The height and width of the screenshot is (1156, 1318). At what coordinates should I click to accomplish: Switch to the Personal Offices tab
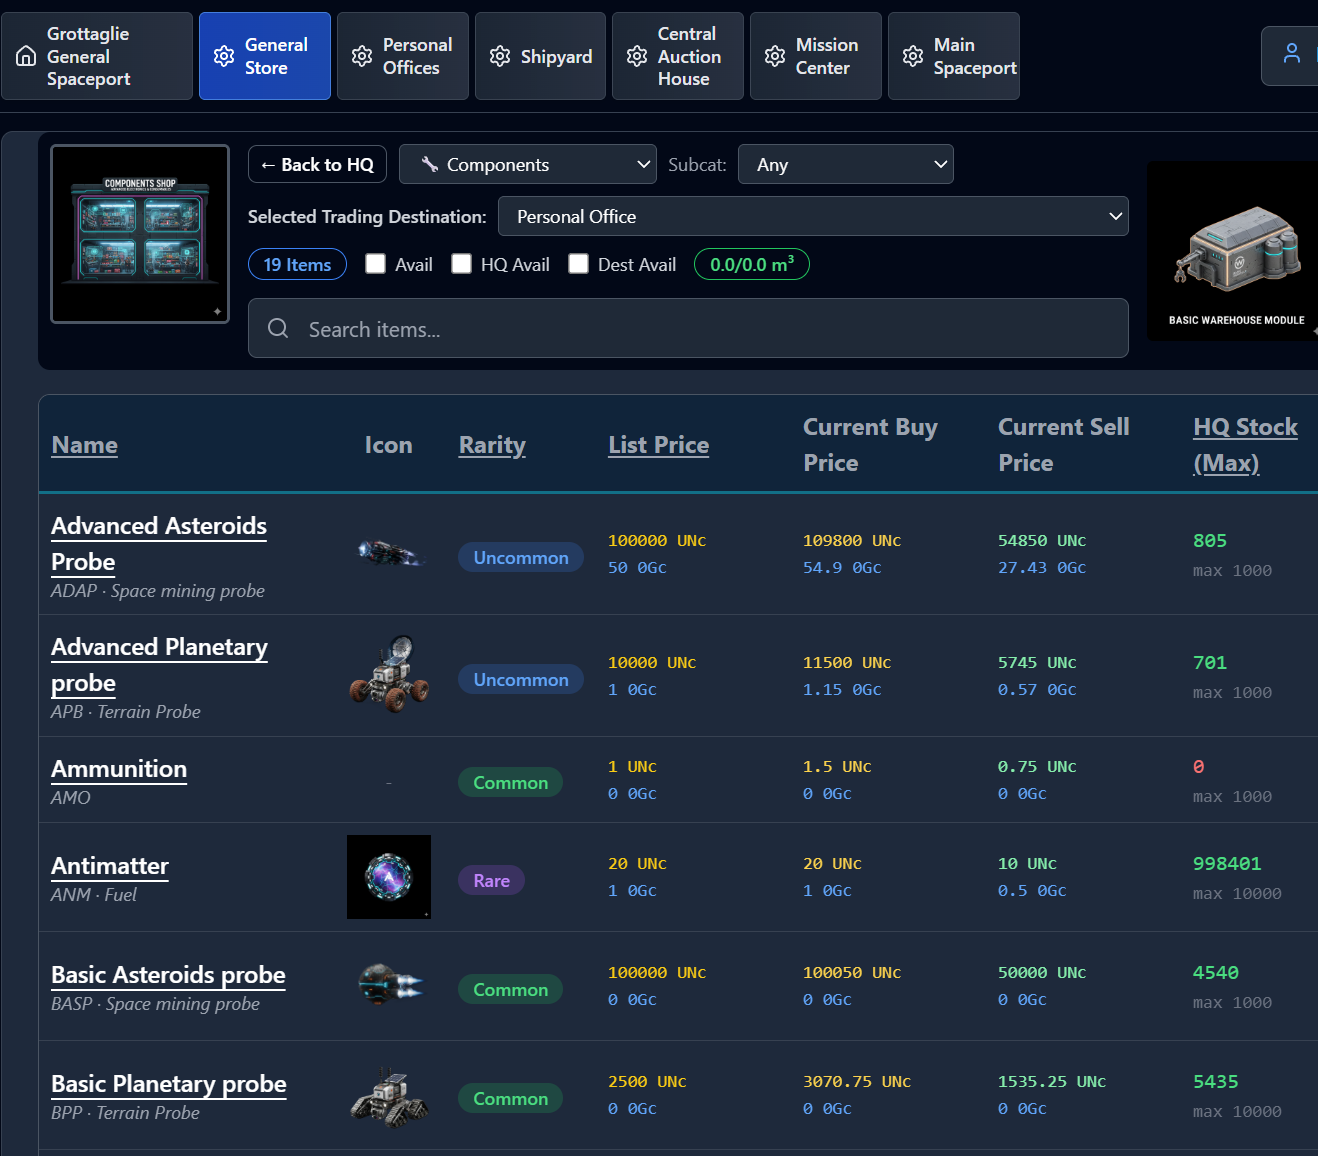click(403, 56)
